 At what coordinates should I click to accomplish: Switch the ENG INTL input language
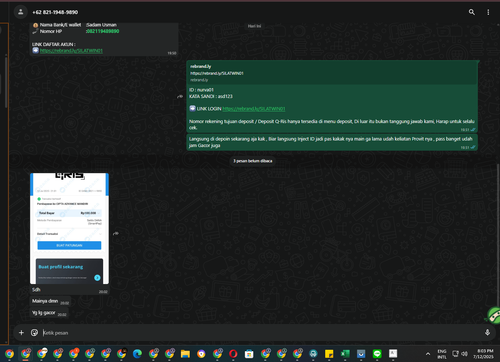(442, 354)
